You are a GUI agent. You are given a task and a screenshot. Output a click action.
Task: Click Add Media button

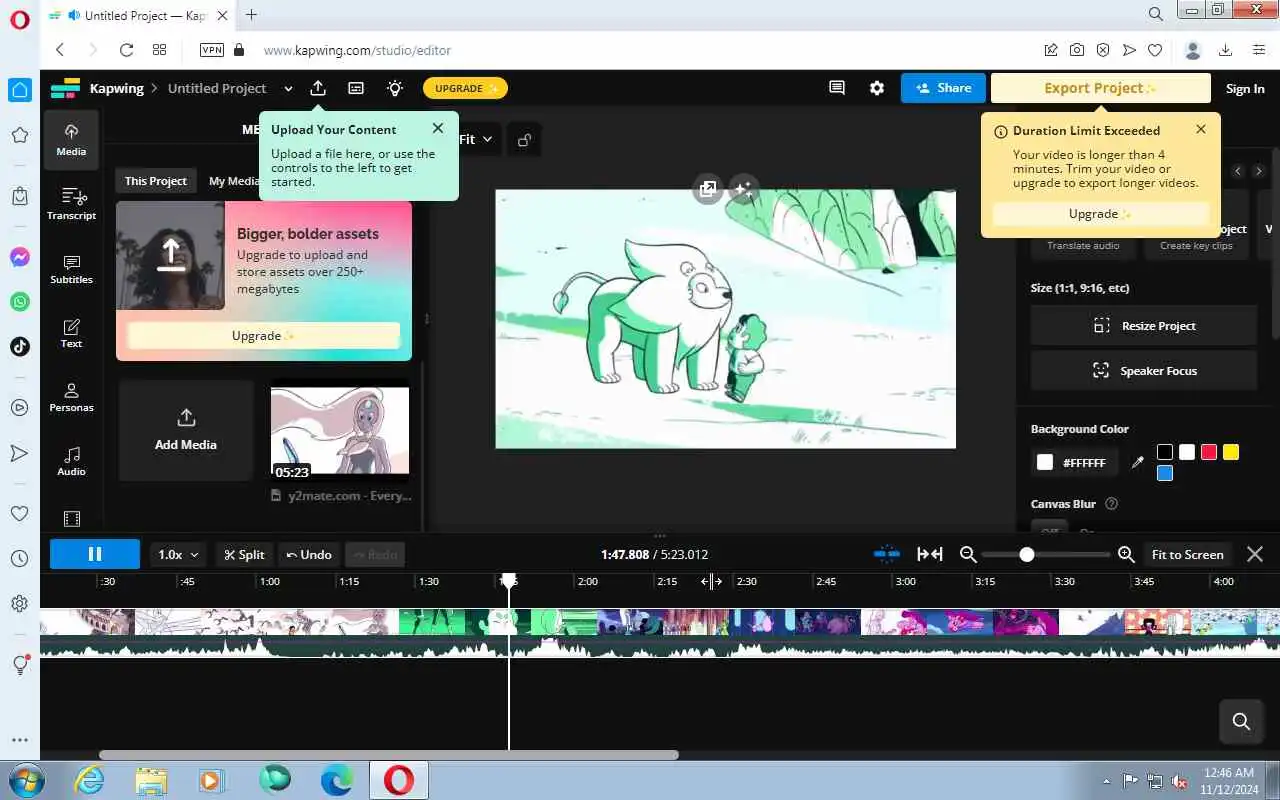pyautogui.click(x=186, y=430)
